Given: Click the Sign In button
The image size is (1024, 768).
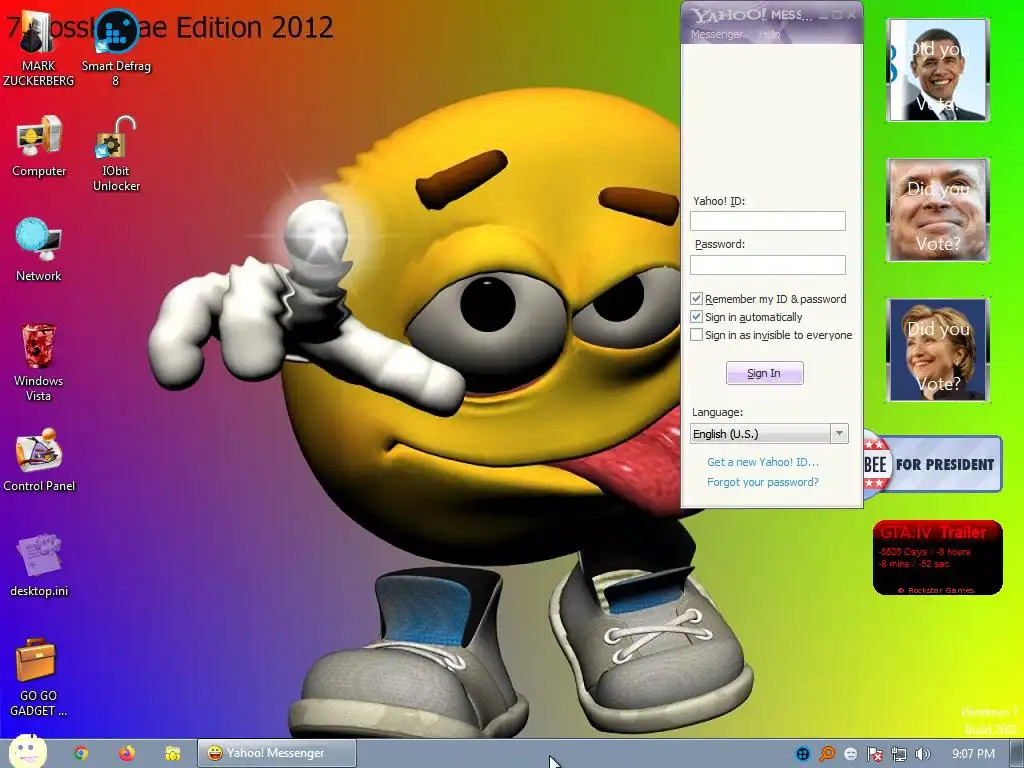Looking at the screenshot, I should click(765, 373).
